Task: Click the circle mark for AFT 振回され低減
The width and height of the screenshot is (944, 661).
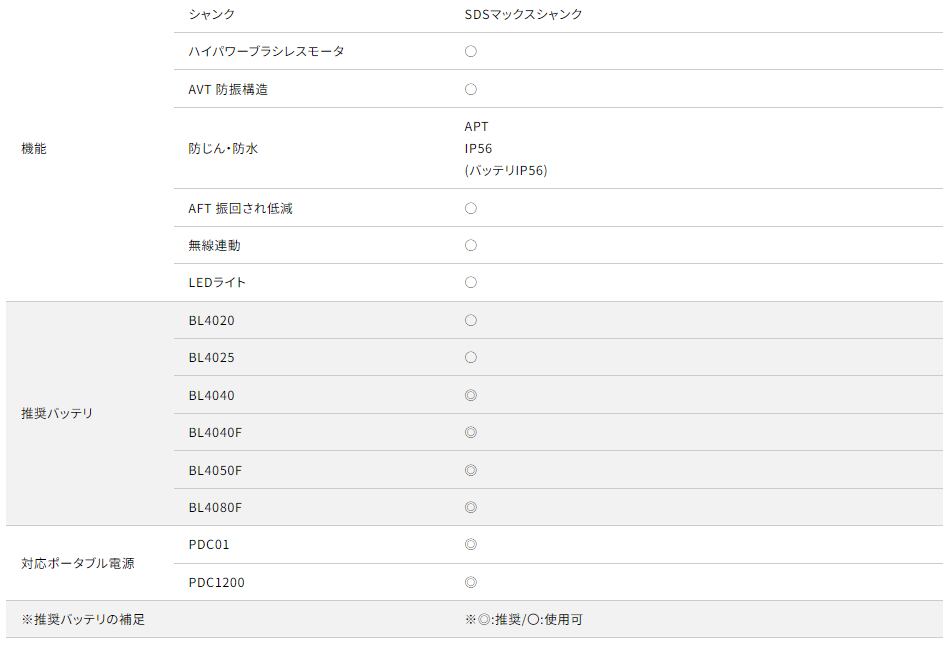Action: click(471, 208)
